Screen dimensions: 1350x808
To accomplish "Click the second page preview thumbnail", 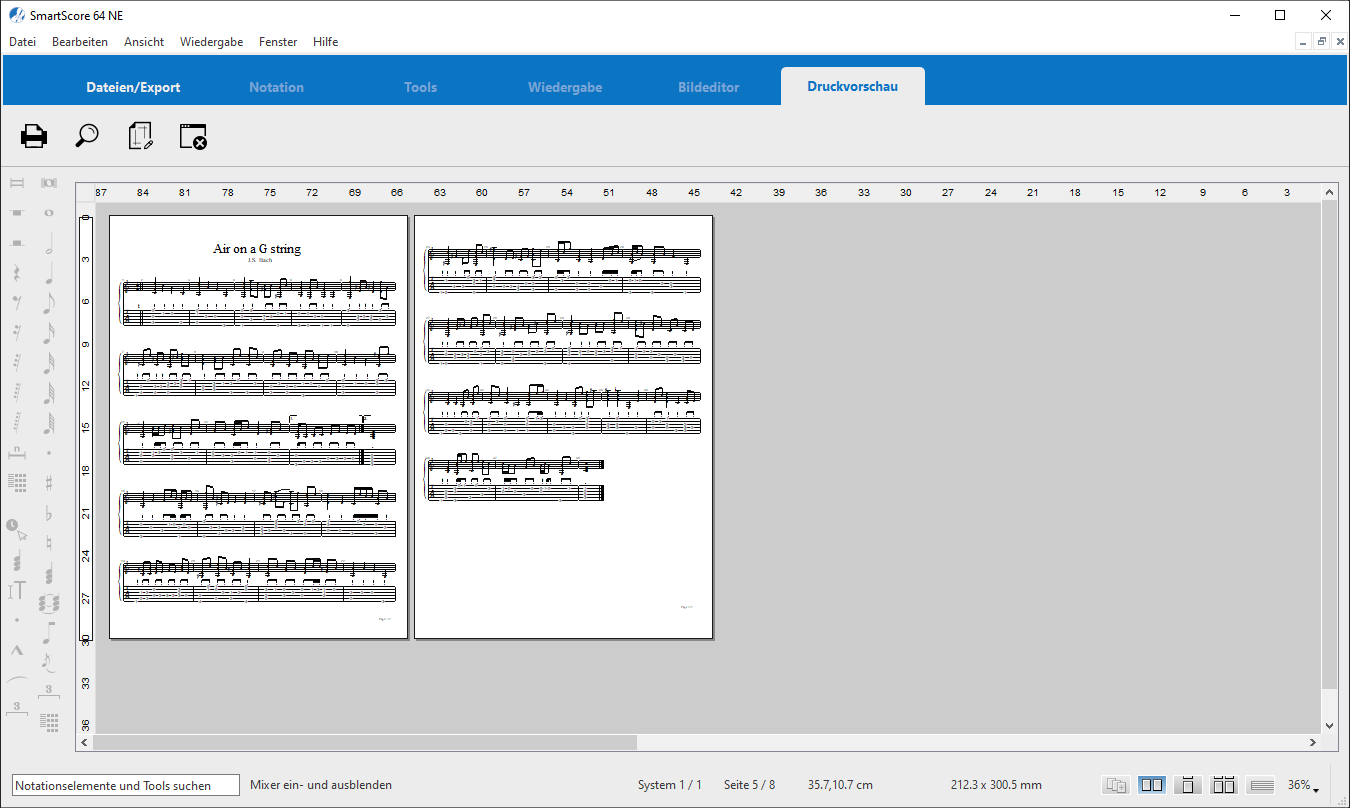I will point(563,427).
